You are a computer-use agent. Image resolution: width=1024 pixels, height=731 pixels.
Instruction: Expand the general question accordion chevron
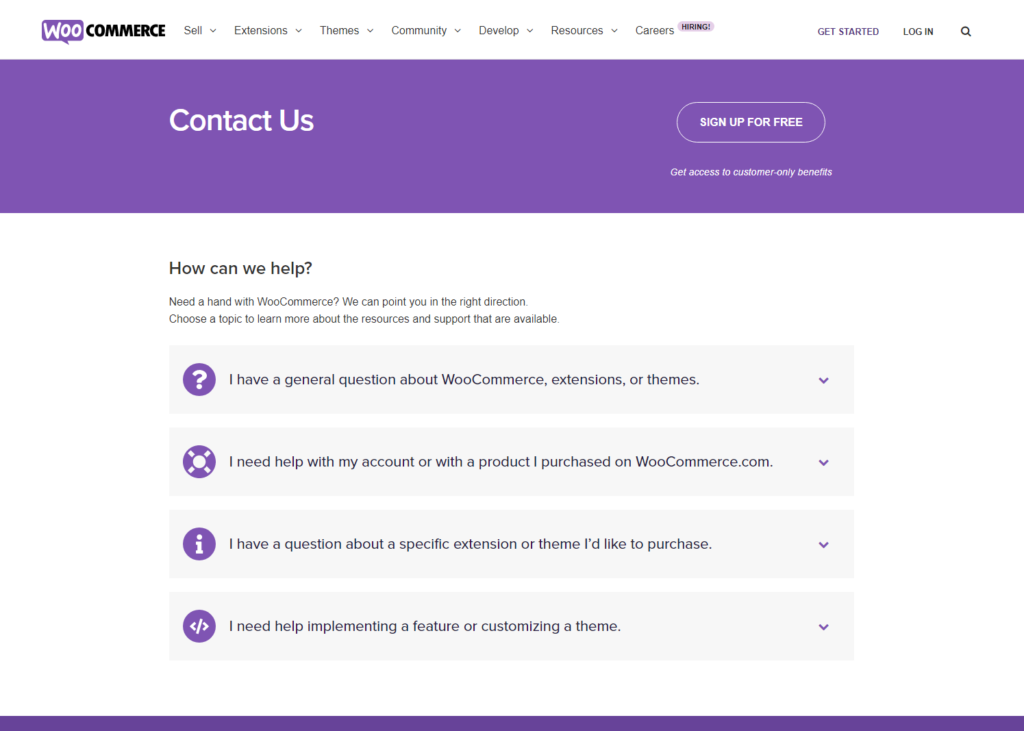coord(824,380)
